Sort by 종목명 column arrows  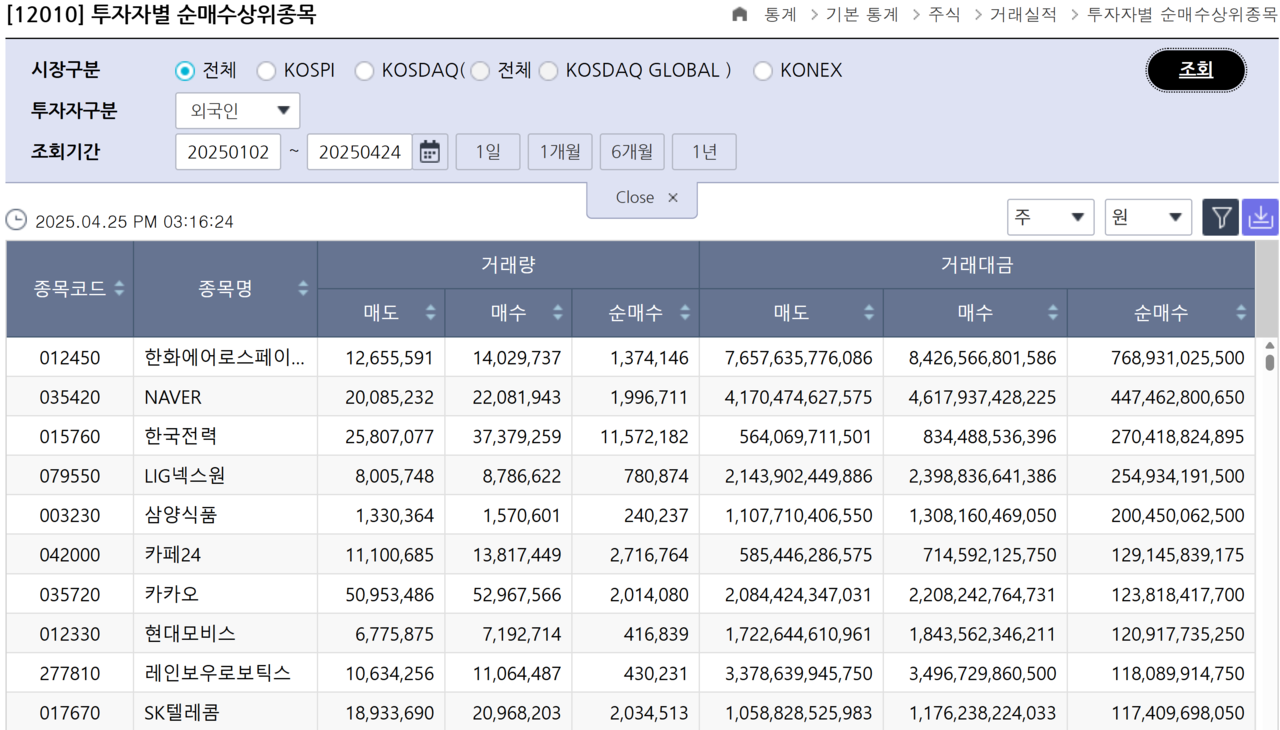click(303, 288)
